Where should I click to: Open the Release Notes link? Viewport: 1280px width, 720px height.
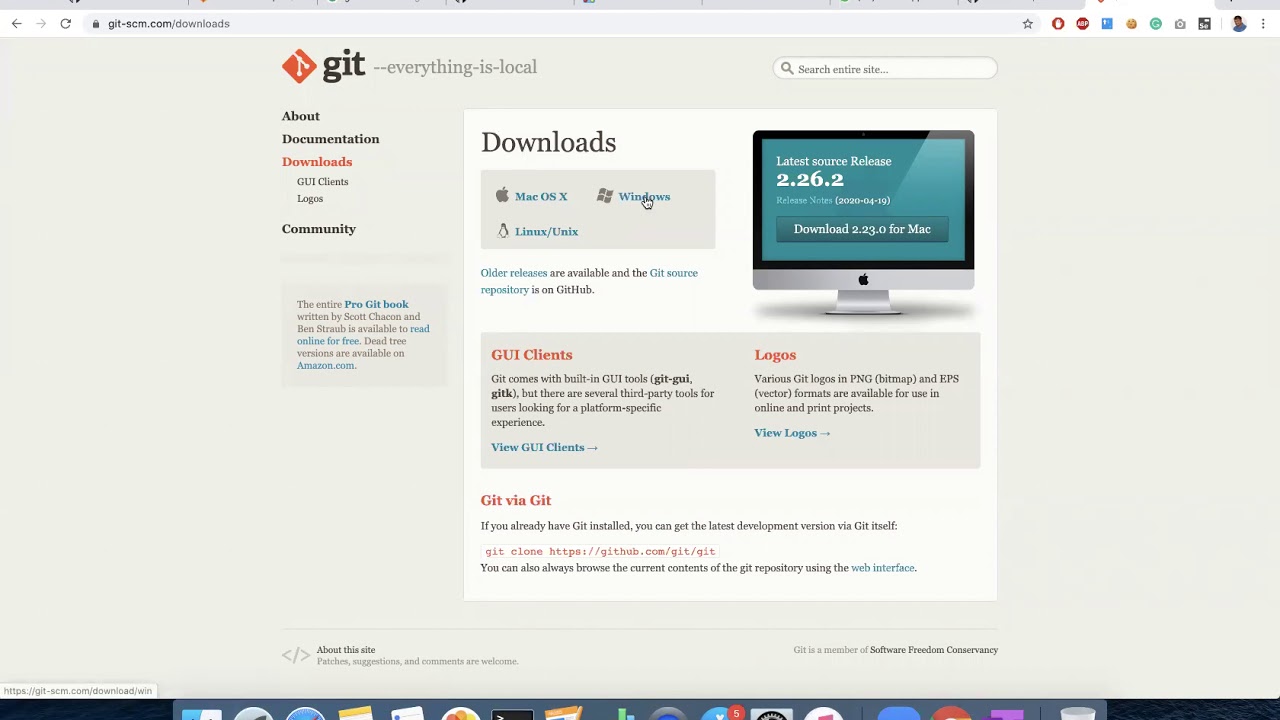click(804, 200)
